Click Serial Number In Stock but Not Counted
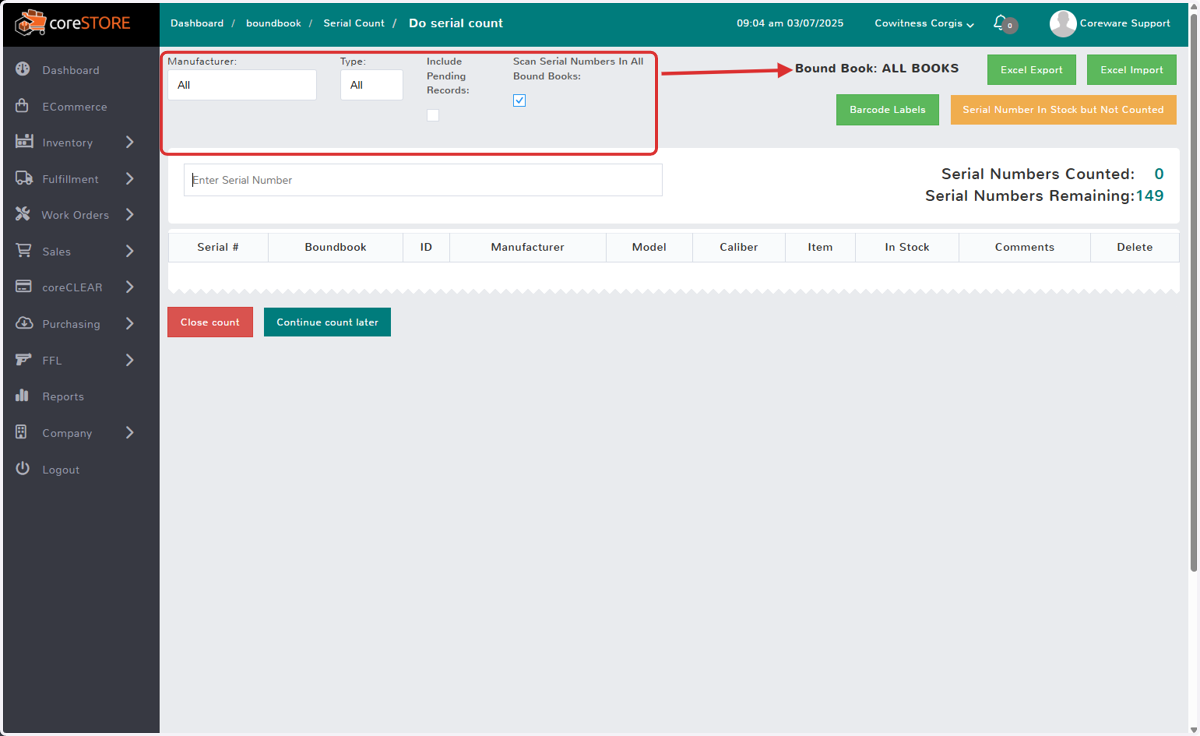The width and height of the screenshot is (1200, 736). pyautogui.click(x=1063, y=109)
